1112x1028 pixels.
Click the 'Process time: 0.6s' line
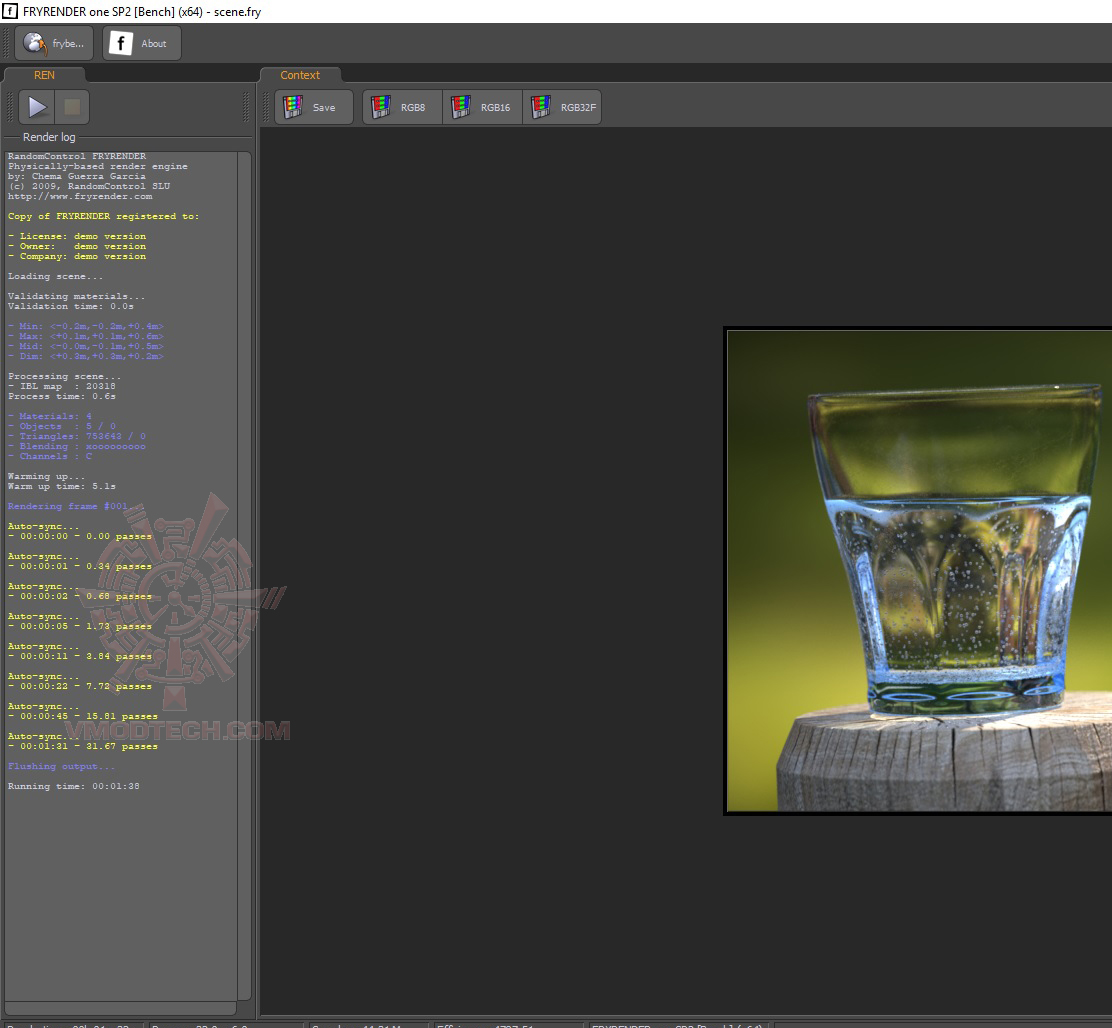[62, 396]
